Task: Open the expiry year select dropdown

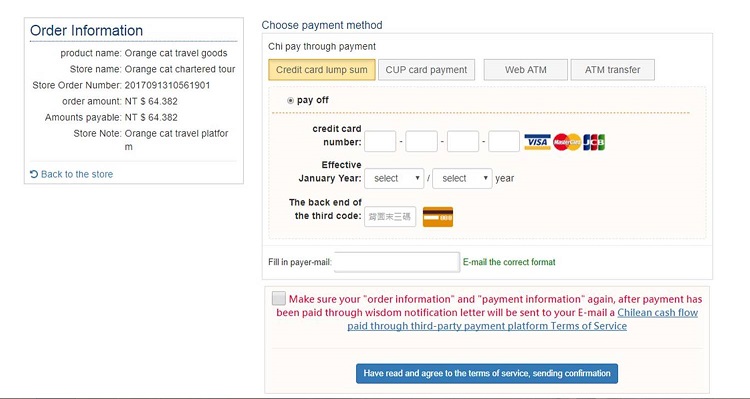Action: tap(462, 178)
